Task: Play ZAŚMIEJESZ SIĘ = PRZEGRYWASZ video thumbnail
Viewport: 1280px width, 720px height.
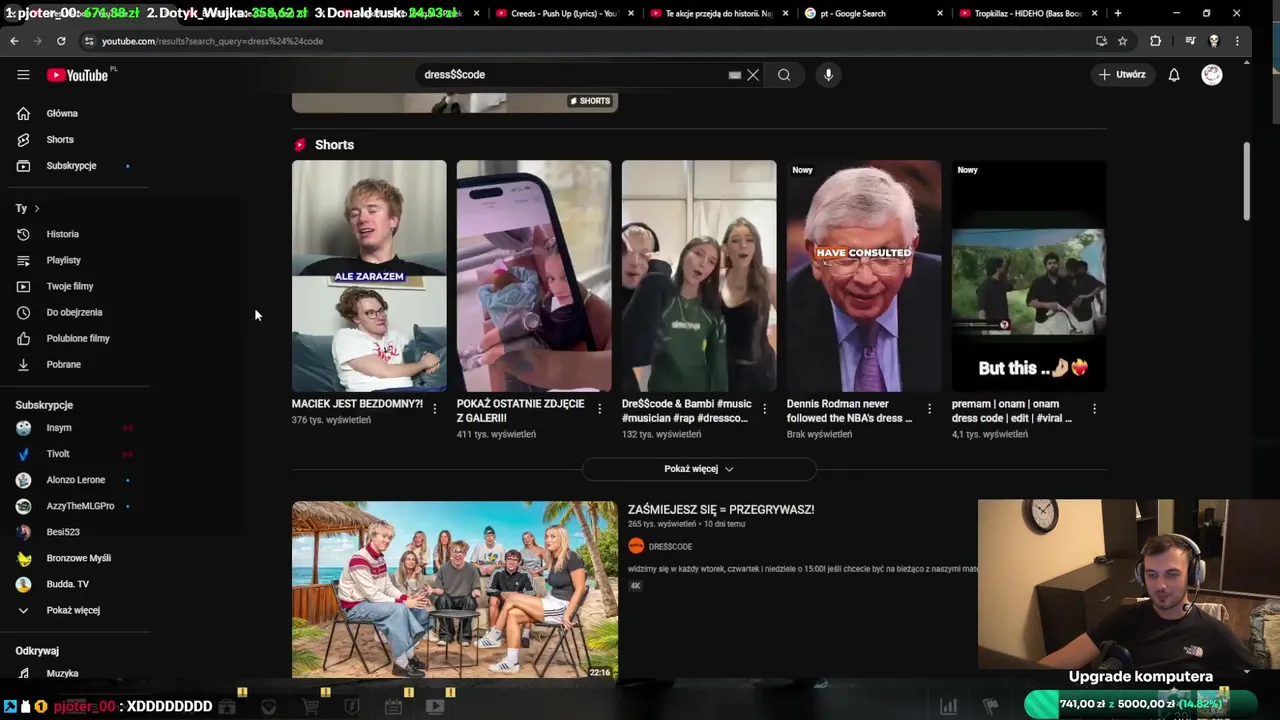Action: pos(455,590)
